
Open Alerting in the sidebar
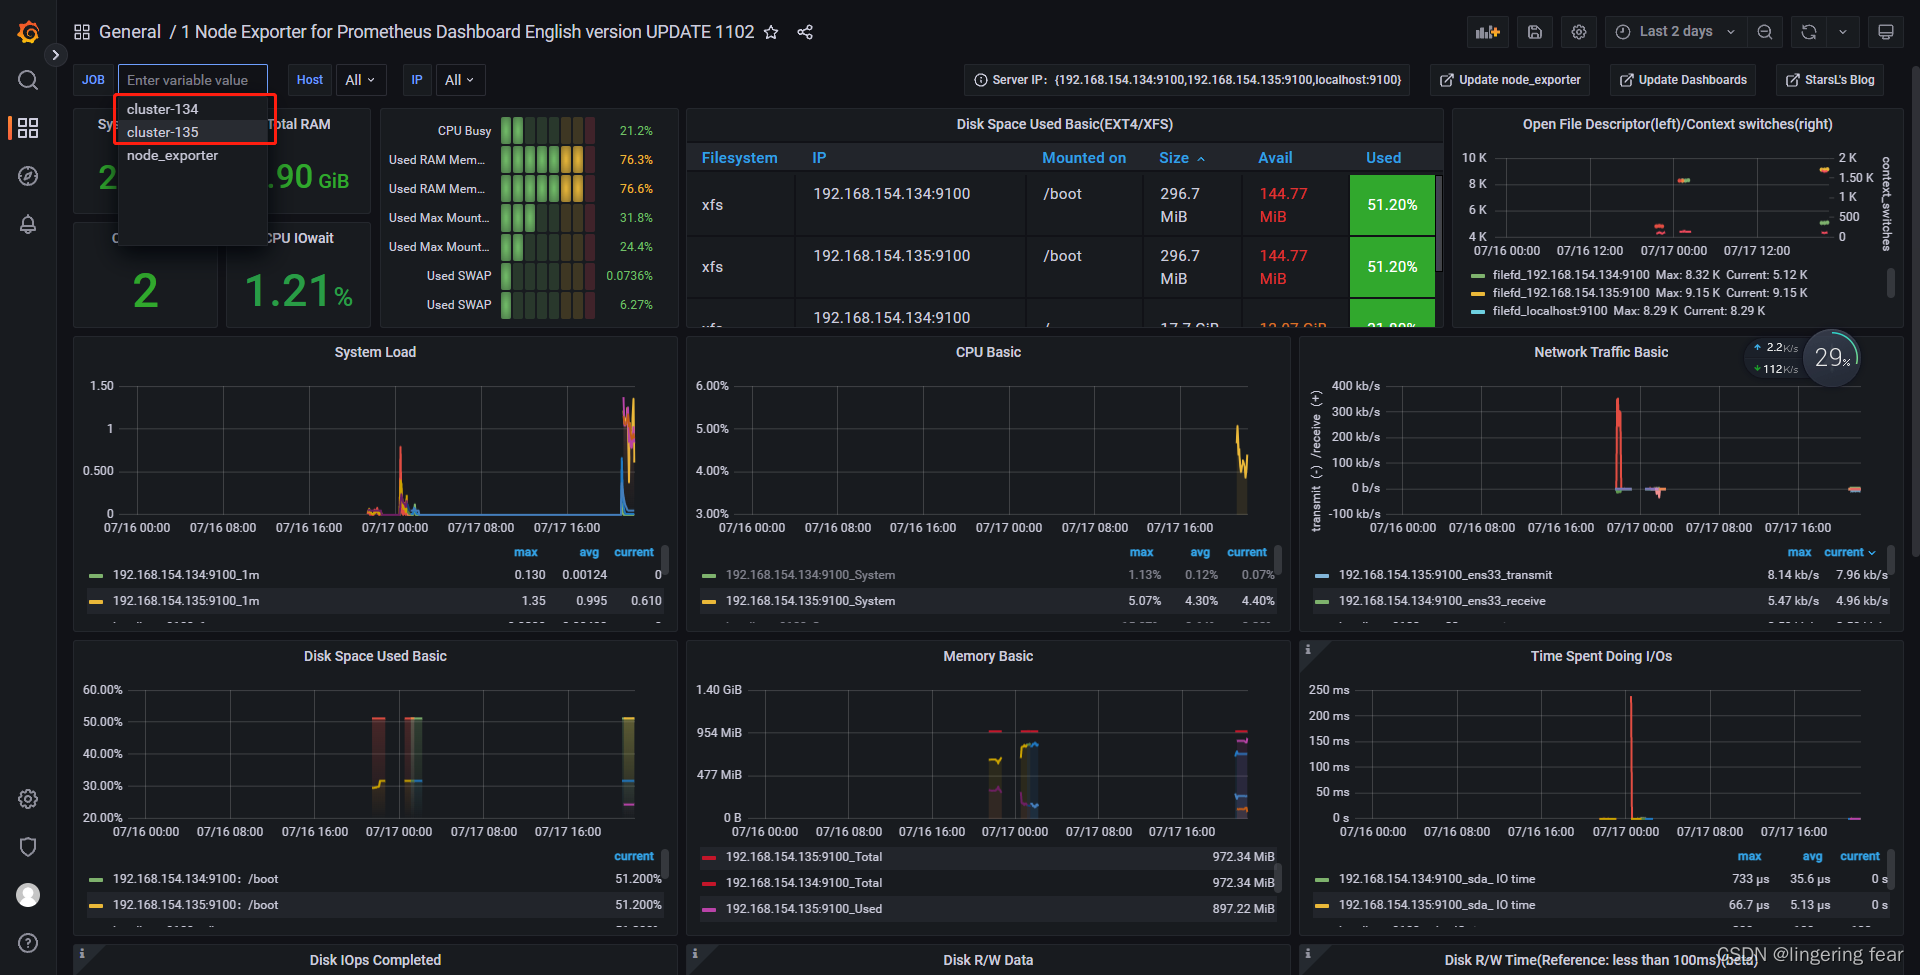pyautogui.click(x=27, y=224)
